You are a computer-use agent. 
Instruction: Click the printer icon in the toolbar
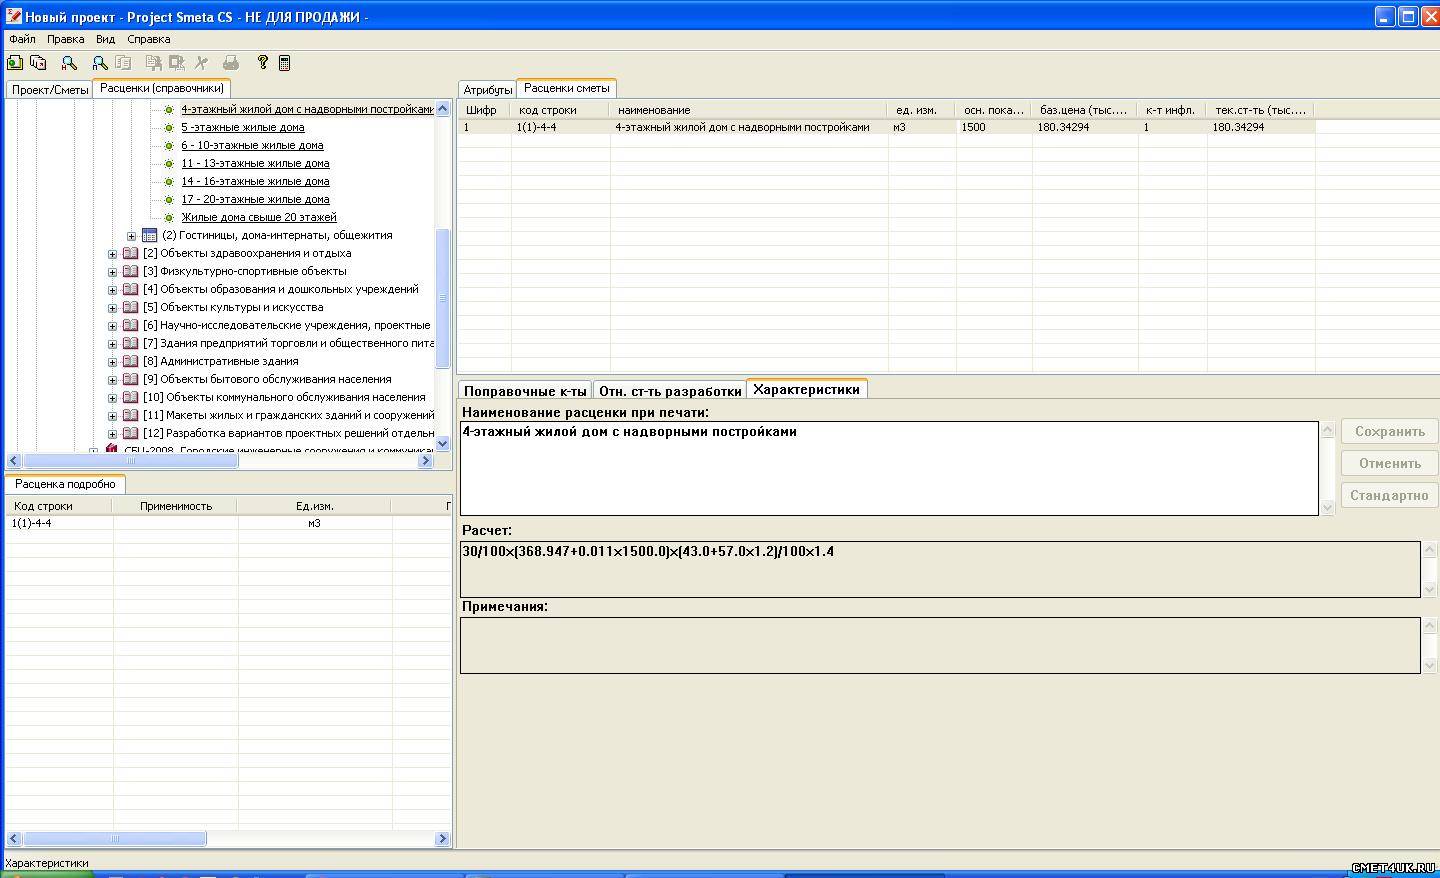[x=231, y=63]
